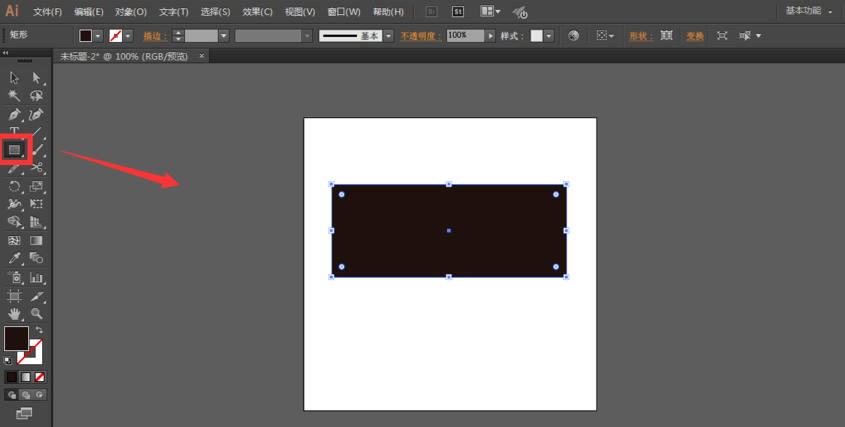Open the 文件(F) menu

point(47,12)
